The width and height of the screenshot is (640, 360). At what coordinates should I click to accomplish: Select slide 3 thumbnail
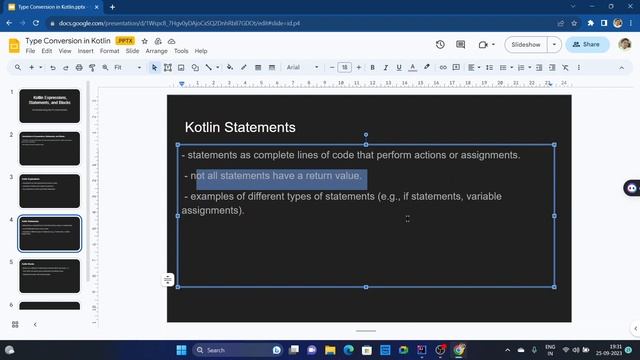(50, 191)
